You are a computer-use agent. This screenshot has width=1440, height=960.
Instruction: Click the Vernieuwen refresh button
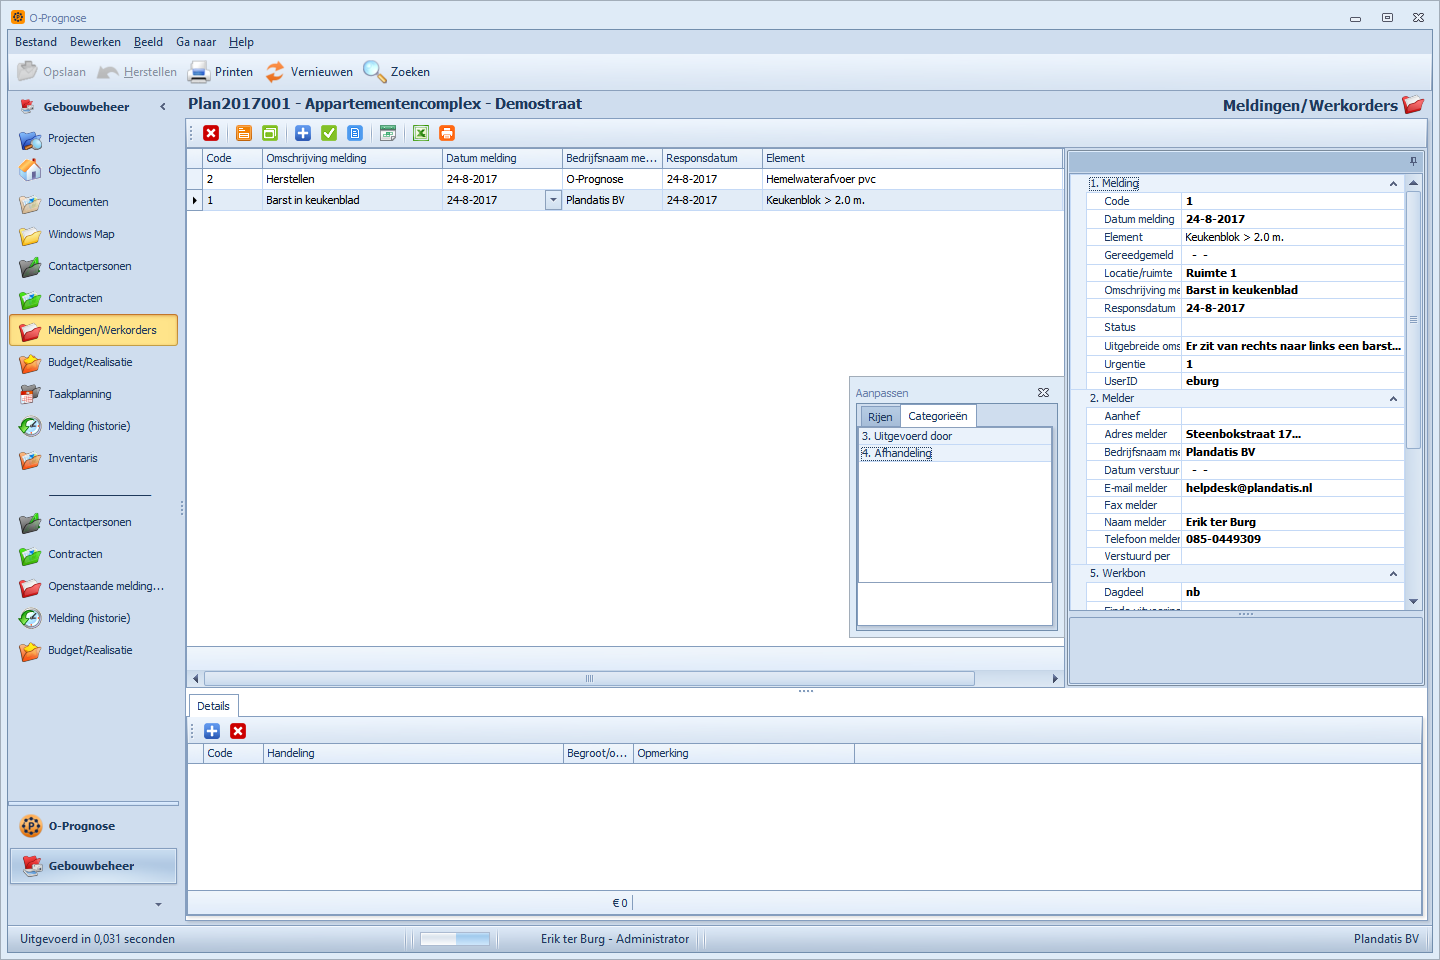coord(309,72)
